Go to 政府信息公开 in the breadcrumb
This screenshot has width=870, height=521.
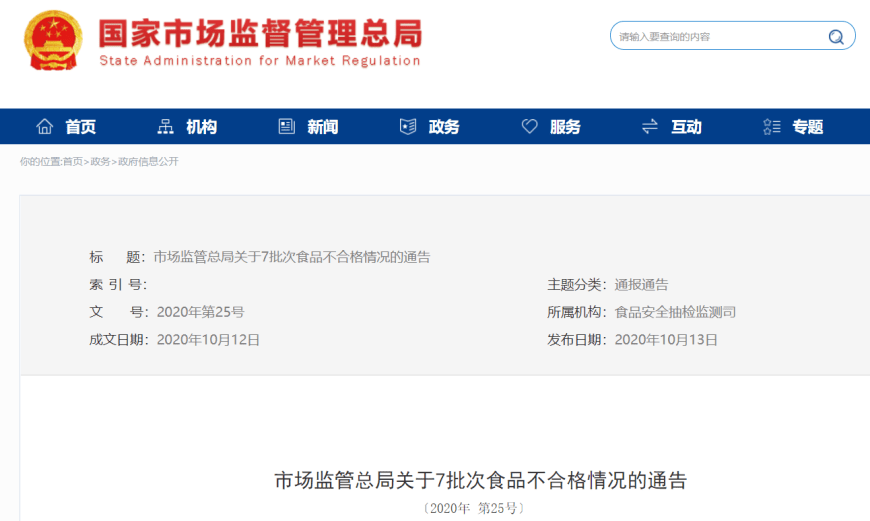(148, 161)
